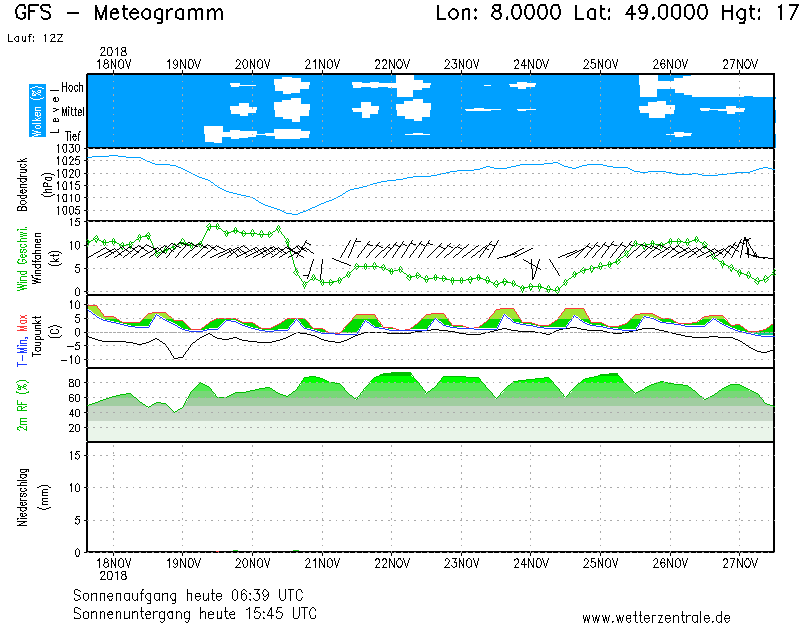Image resolution: width=800 pixels, height=625 pixels.
Task: Click the green 2m RF (%) label
Action: point(22,405)
